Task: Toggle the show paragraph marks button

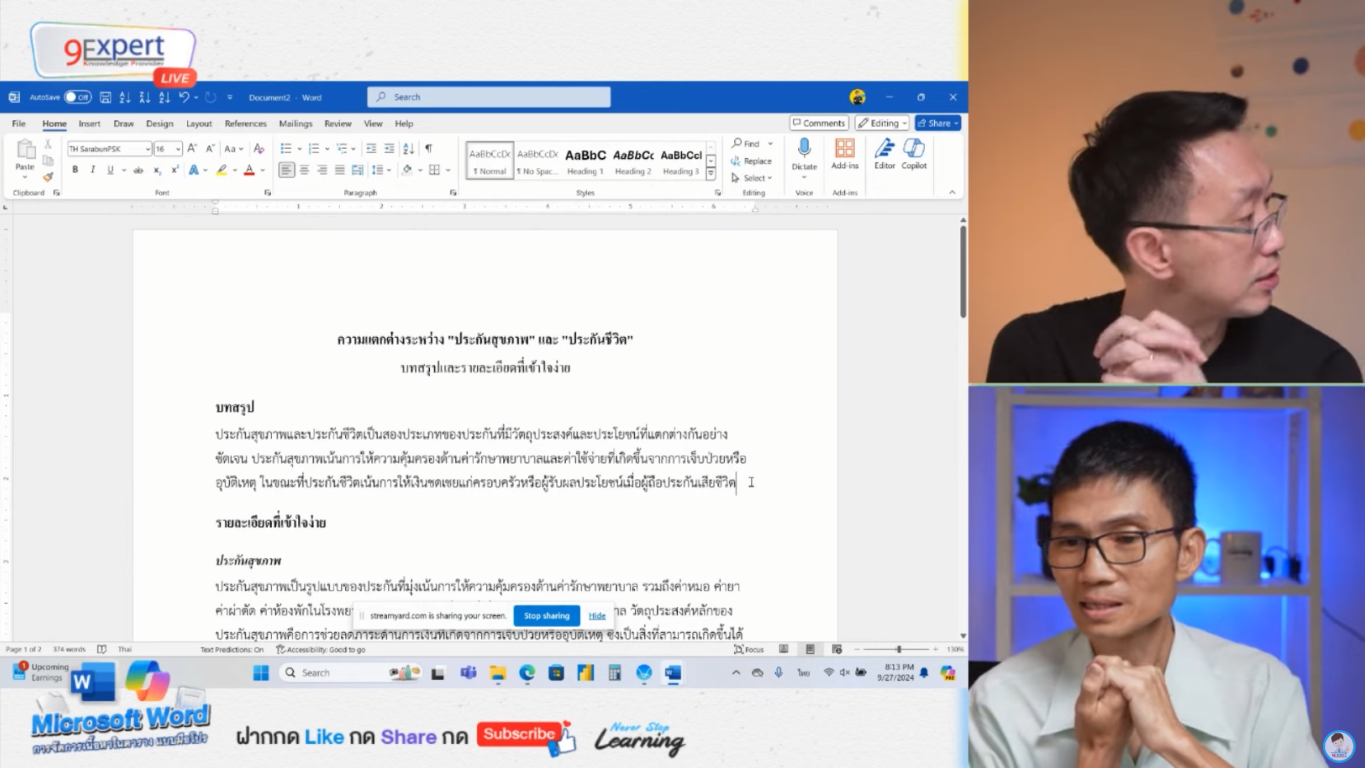Action: click(x=429, y=148)
